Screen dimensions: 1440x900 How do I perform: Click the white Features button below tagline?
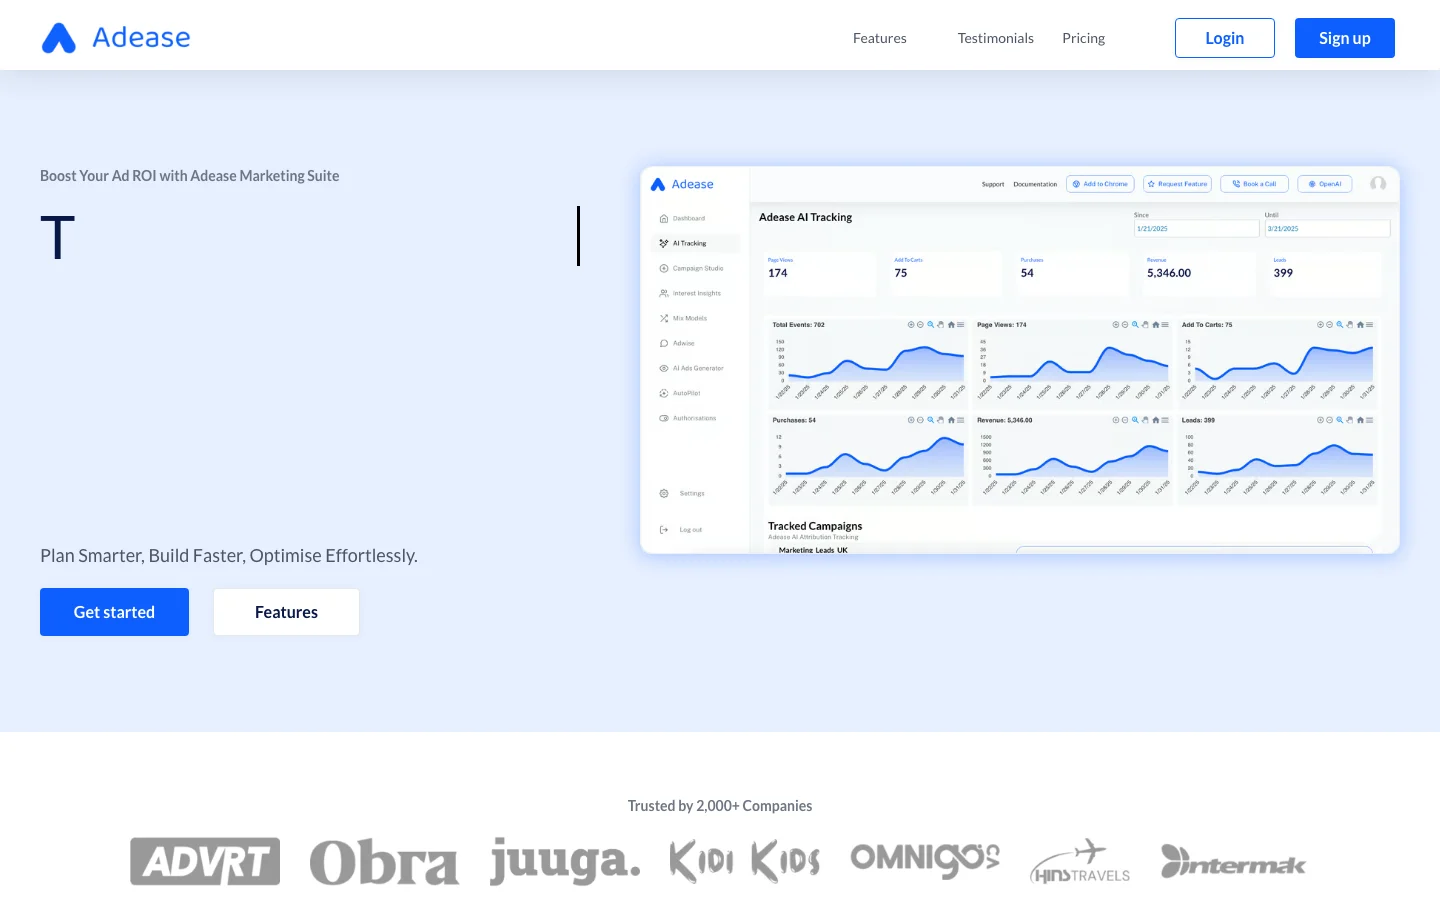tap(286, 612)
